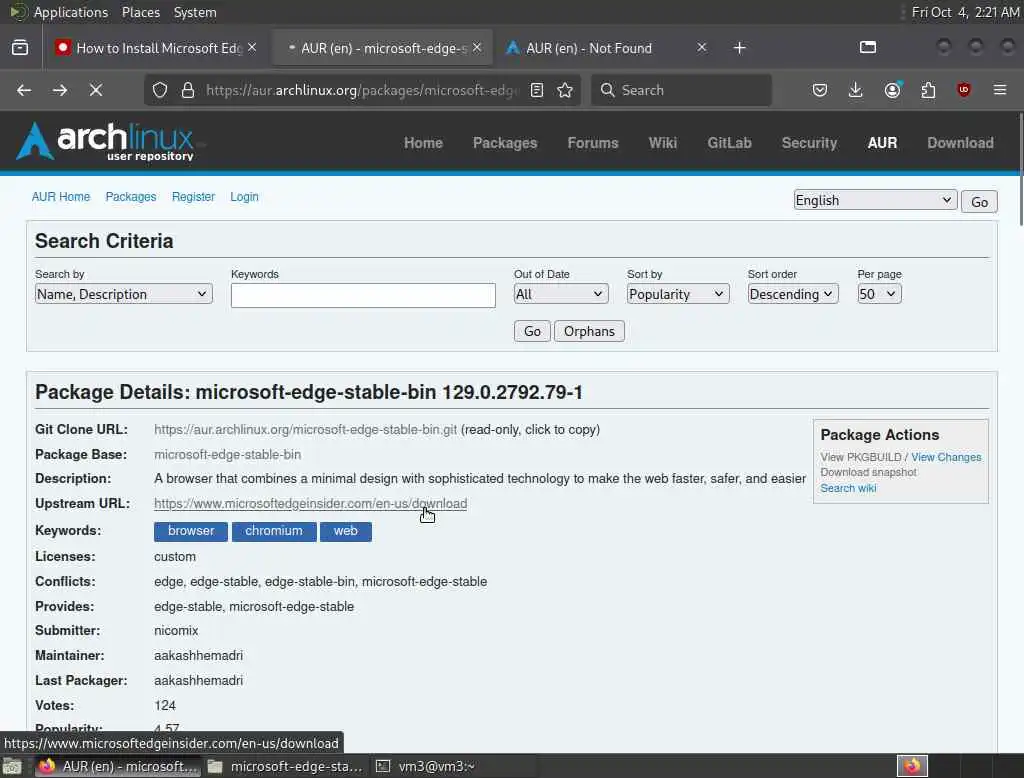Expand the Sort by Popularity dropdown
This screenshot has width=1024, height=778.
tap(677, 294)
